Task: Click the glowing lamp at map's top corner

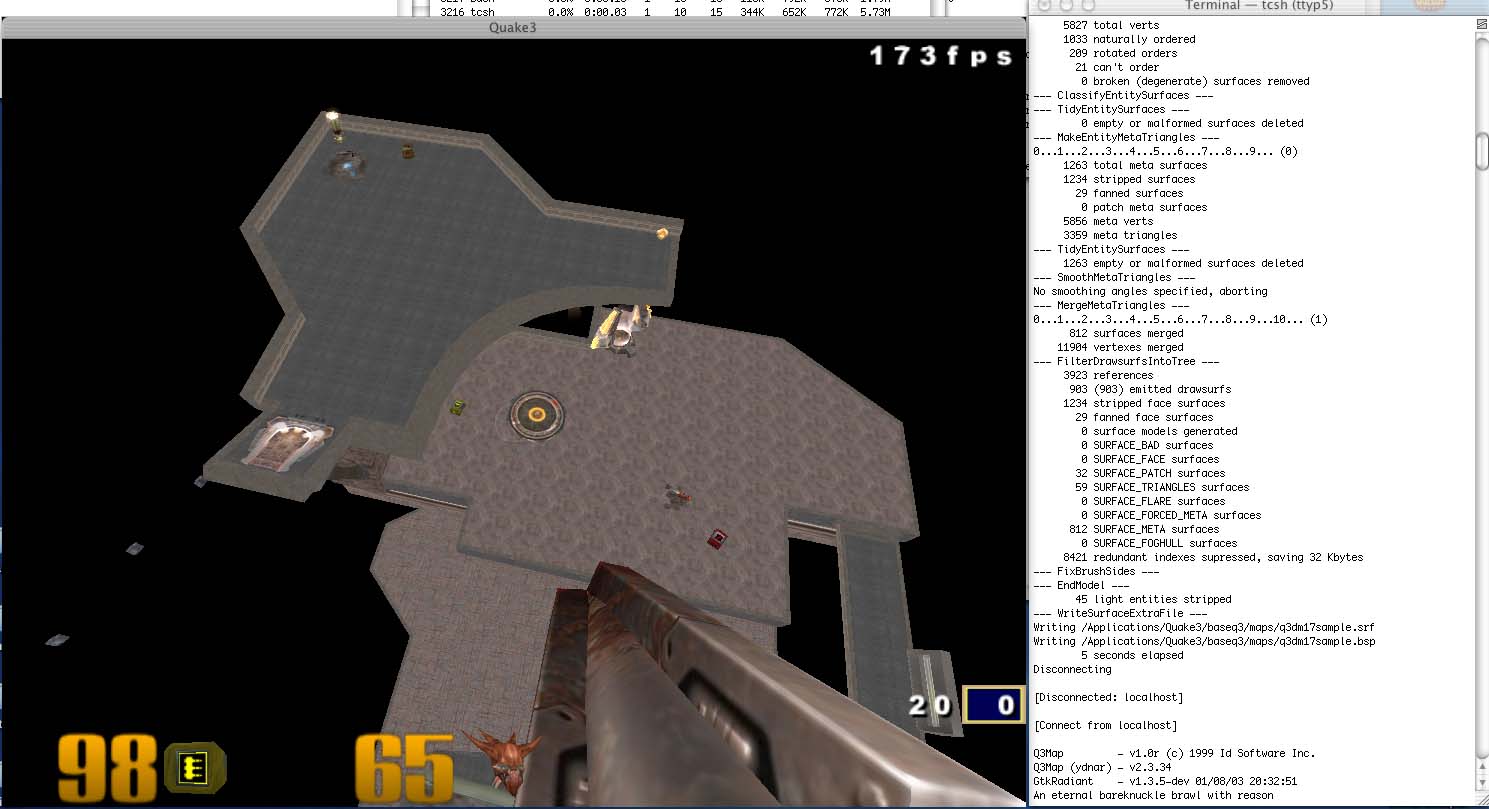Action: [x=333, y=118]
